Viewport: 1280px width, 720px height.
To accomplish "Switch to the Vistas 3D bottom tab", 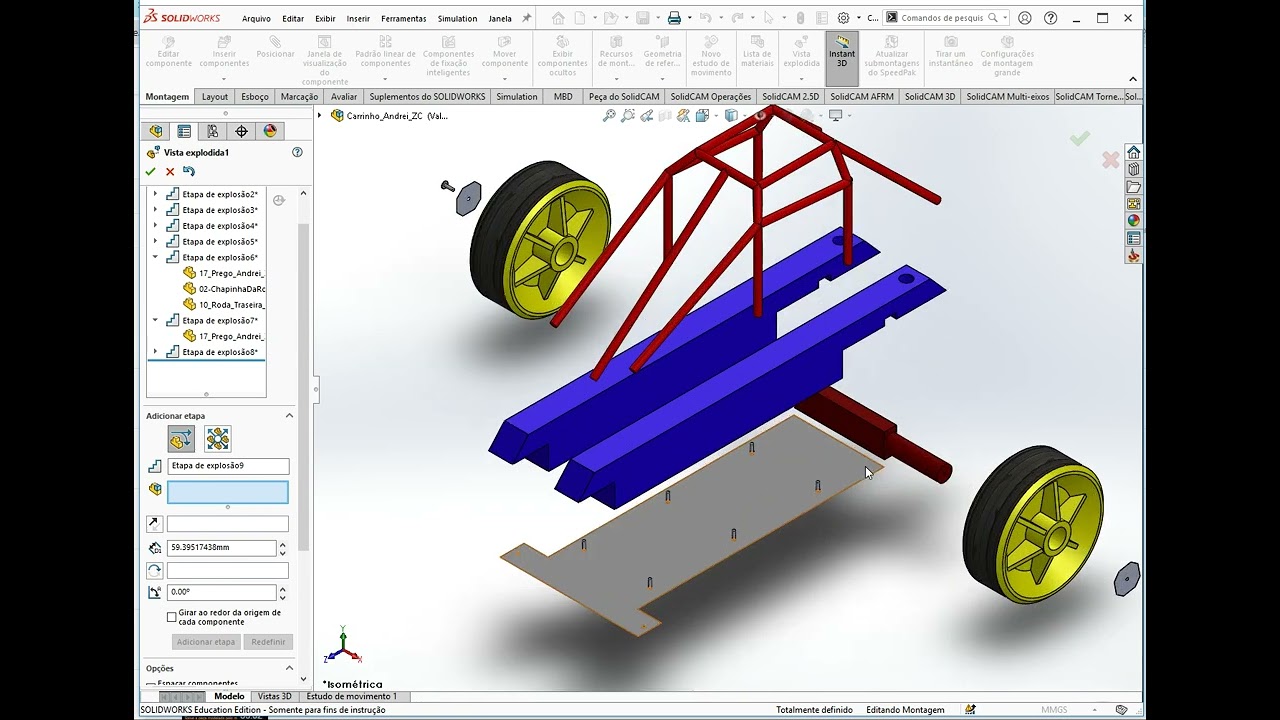I will (274, 696).
